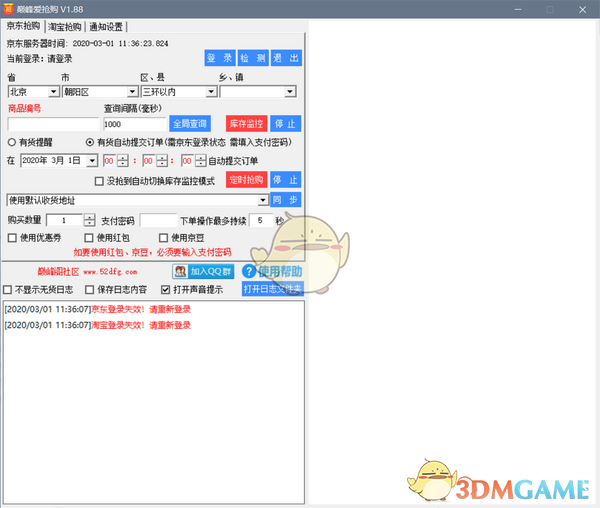The image size is (600, 508).
Task: Focus the 支付密码 input field
Action: pyautogui.click(x=158, y=220)
